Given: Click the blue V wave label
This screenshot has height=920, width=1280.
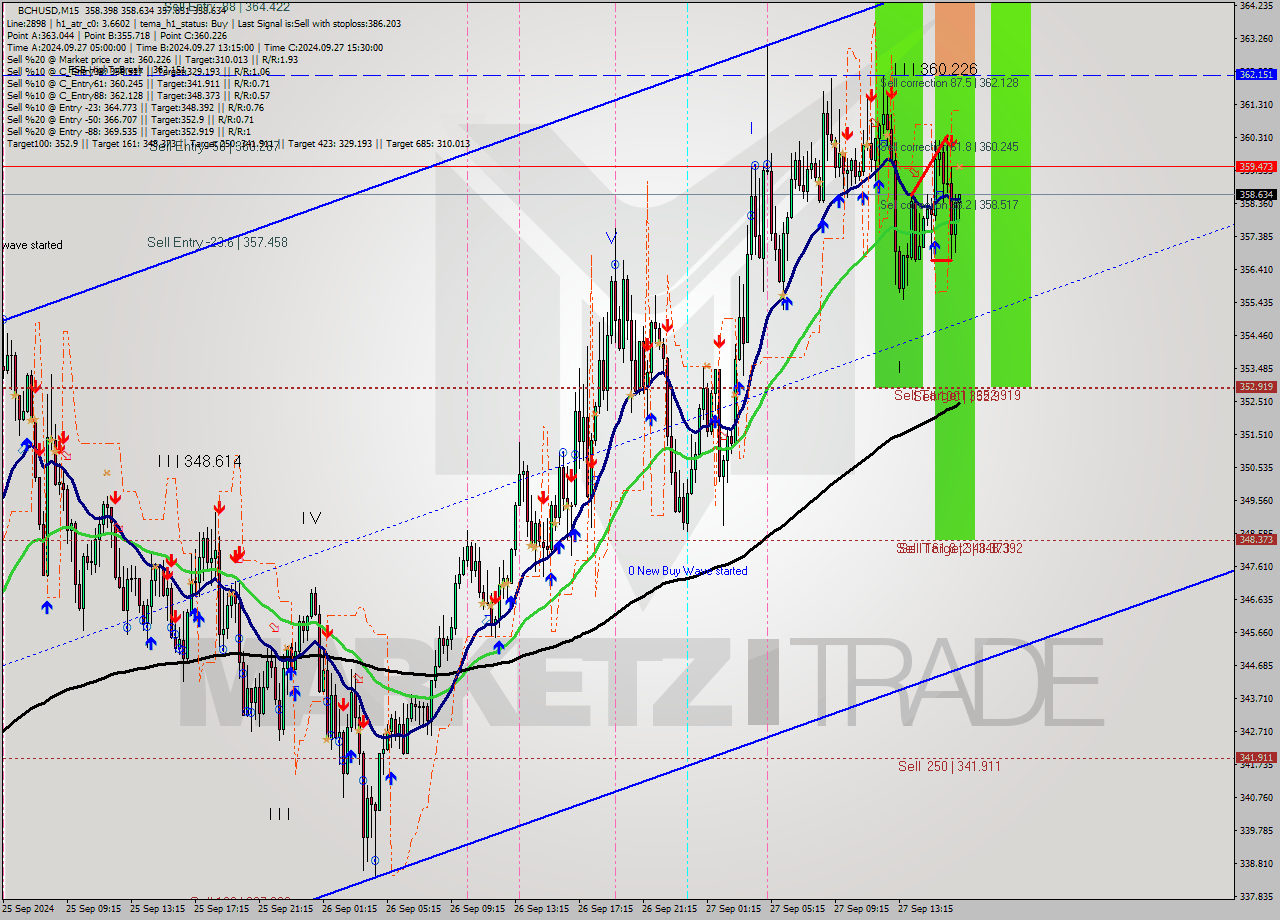Looking at the screenshot, I should 610,237.
